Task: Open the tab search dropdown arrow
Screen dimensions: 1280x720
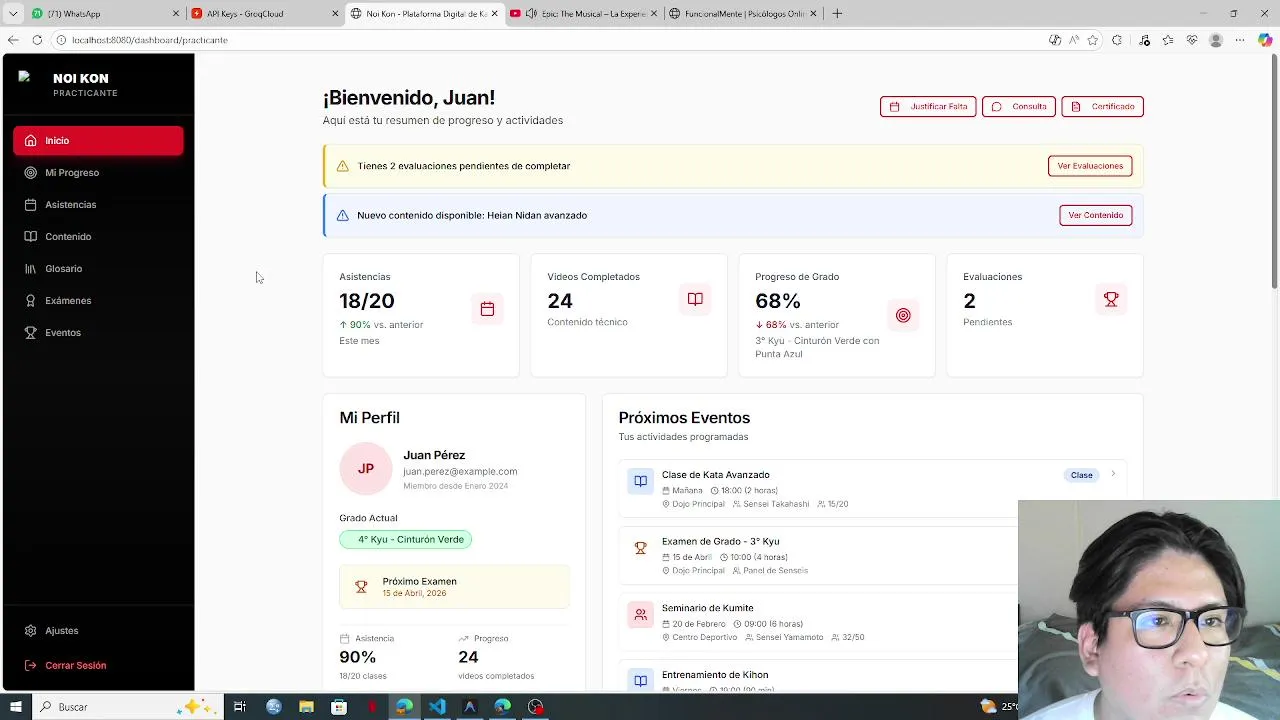Action: click(x=12, y=14)
